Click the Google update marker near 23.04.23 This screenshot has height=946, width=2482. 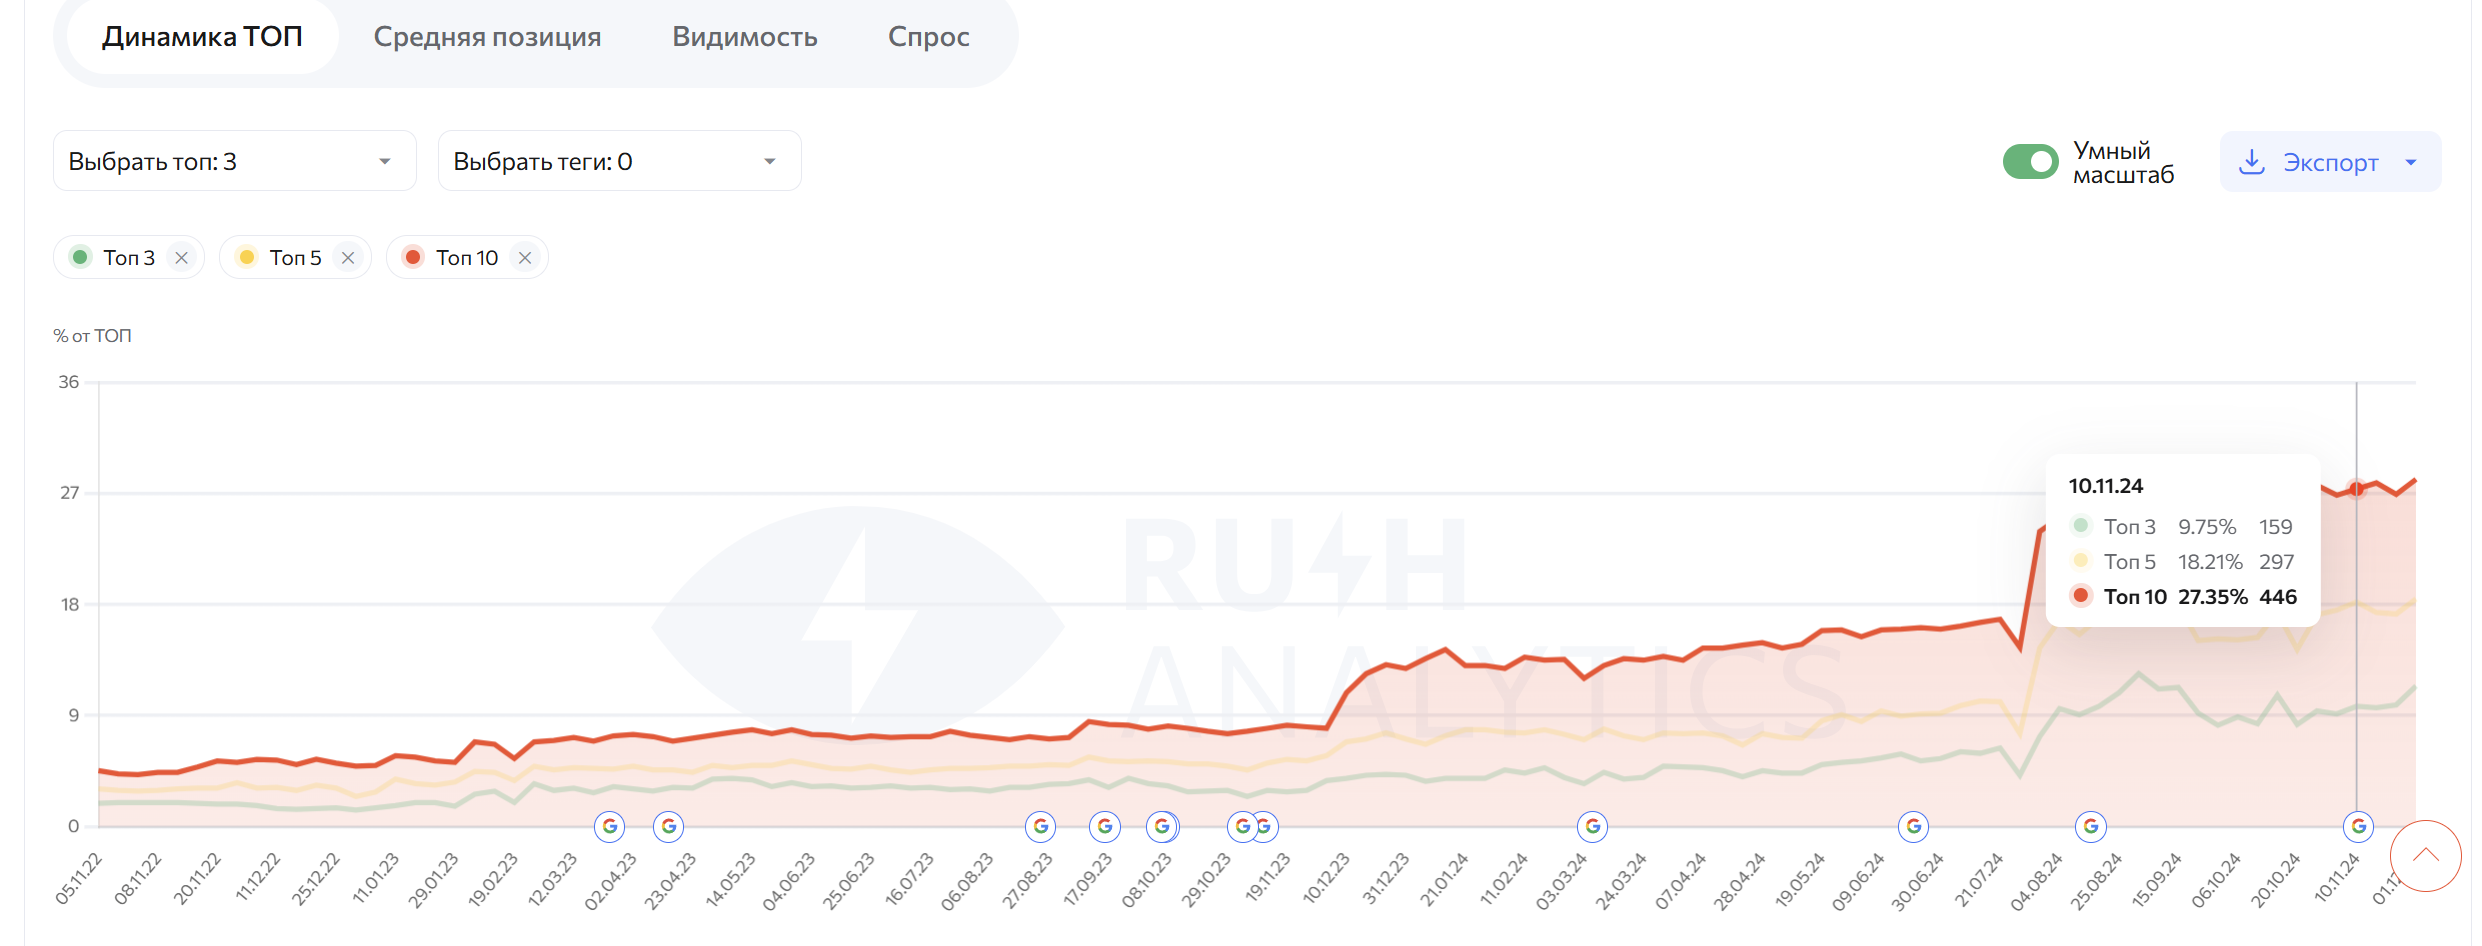coord(669,827)
